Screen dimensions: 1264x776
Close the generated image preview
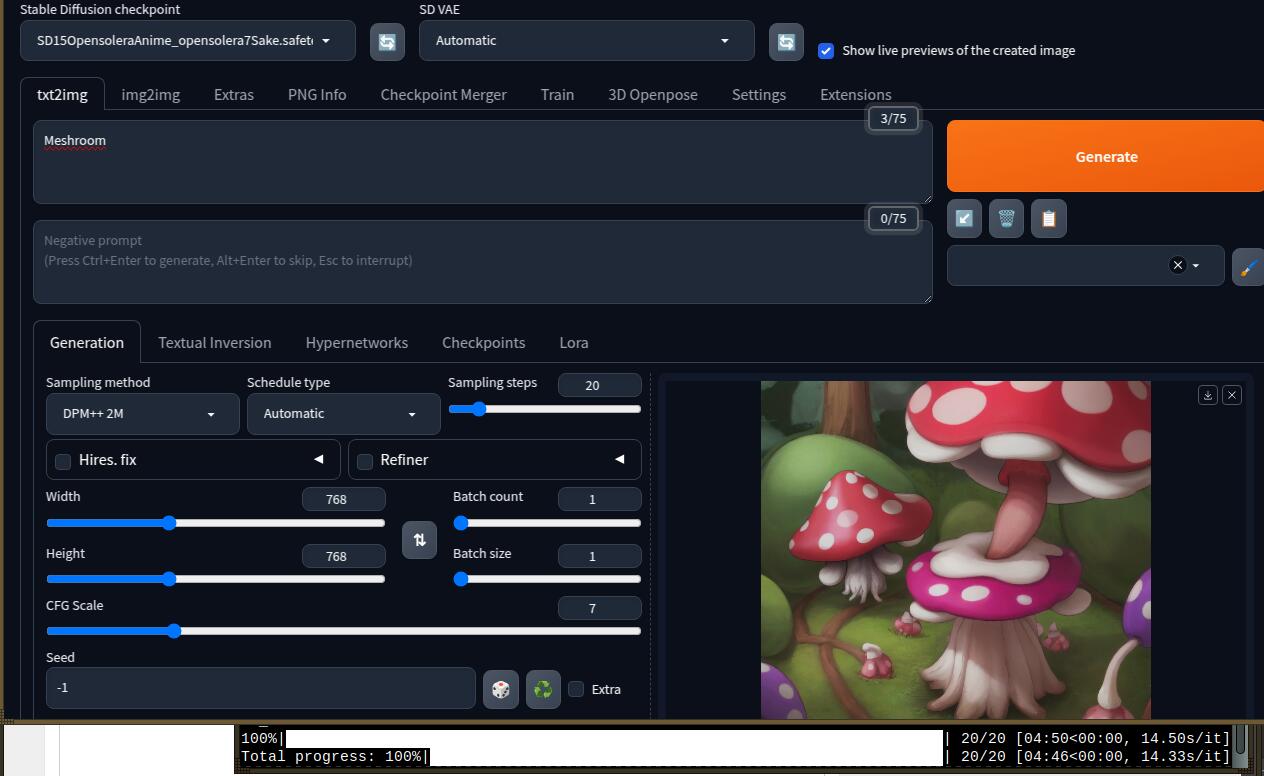(1232, 395)
